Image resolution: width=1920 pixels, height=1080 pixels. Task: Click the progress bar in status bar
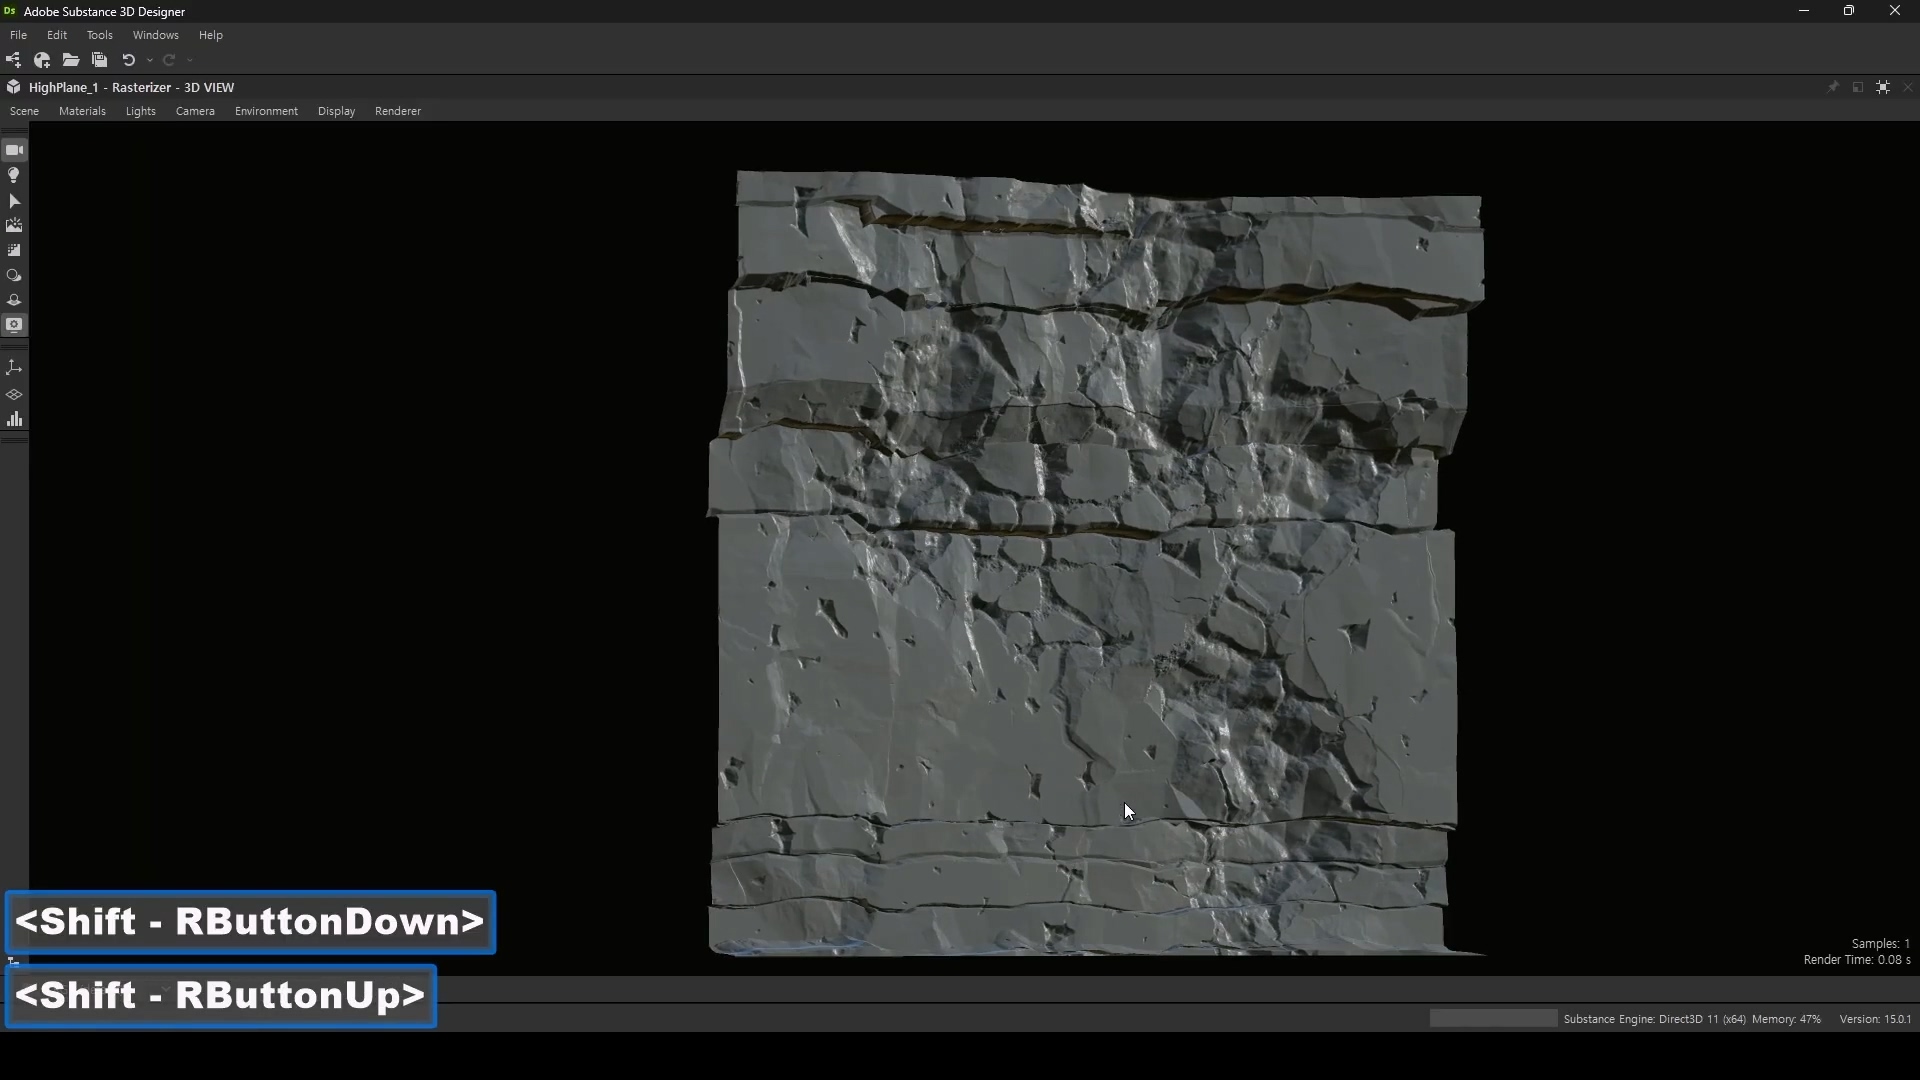[x=1493, y=1018]
